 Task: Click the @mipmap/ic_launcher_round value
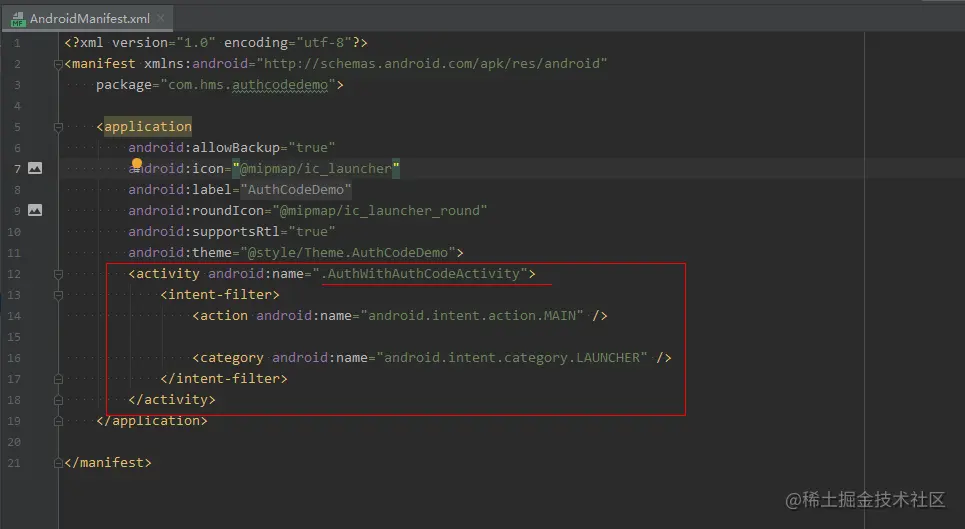point(380,210)
